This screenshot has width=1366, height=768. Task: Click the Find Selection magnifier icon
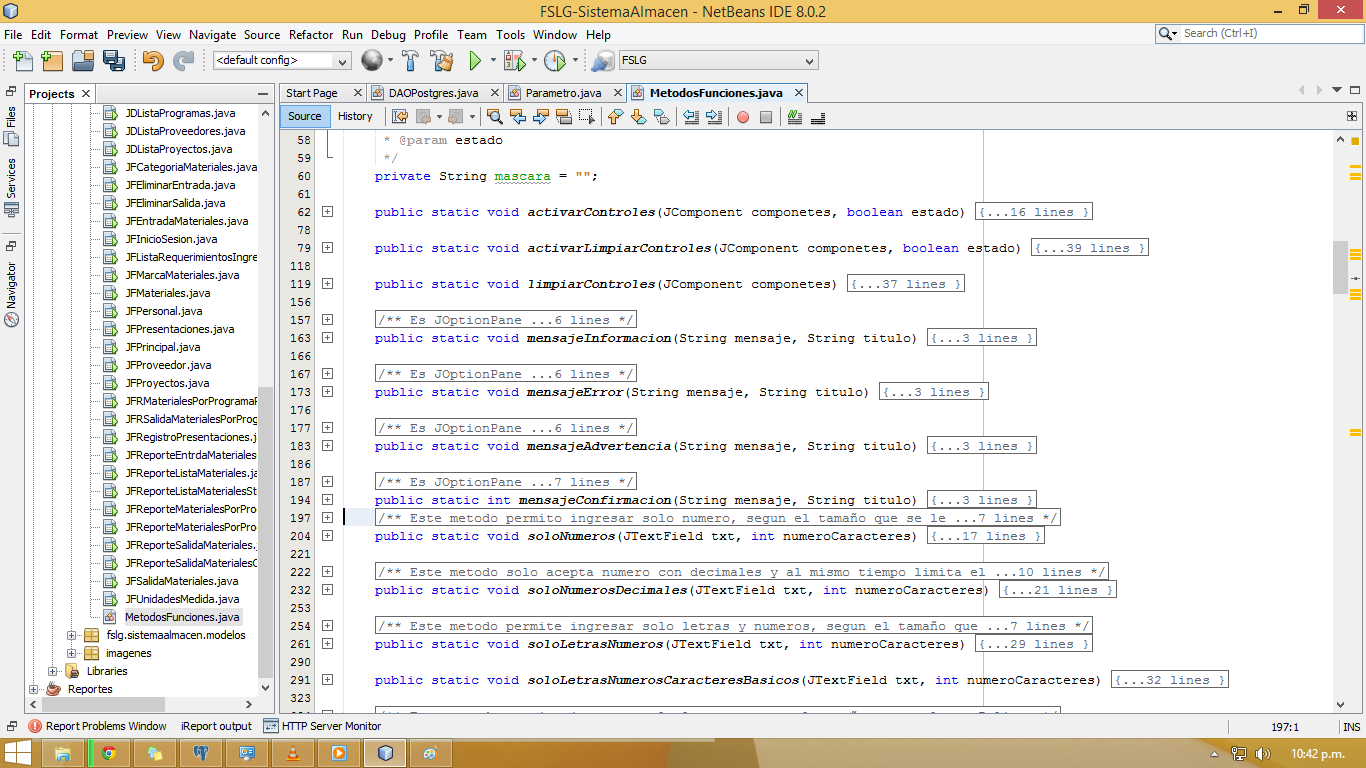pos(495,116)
